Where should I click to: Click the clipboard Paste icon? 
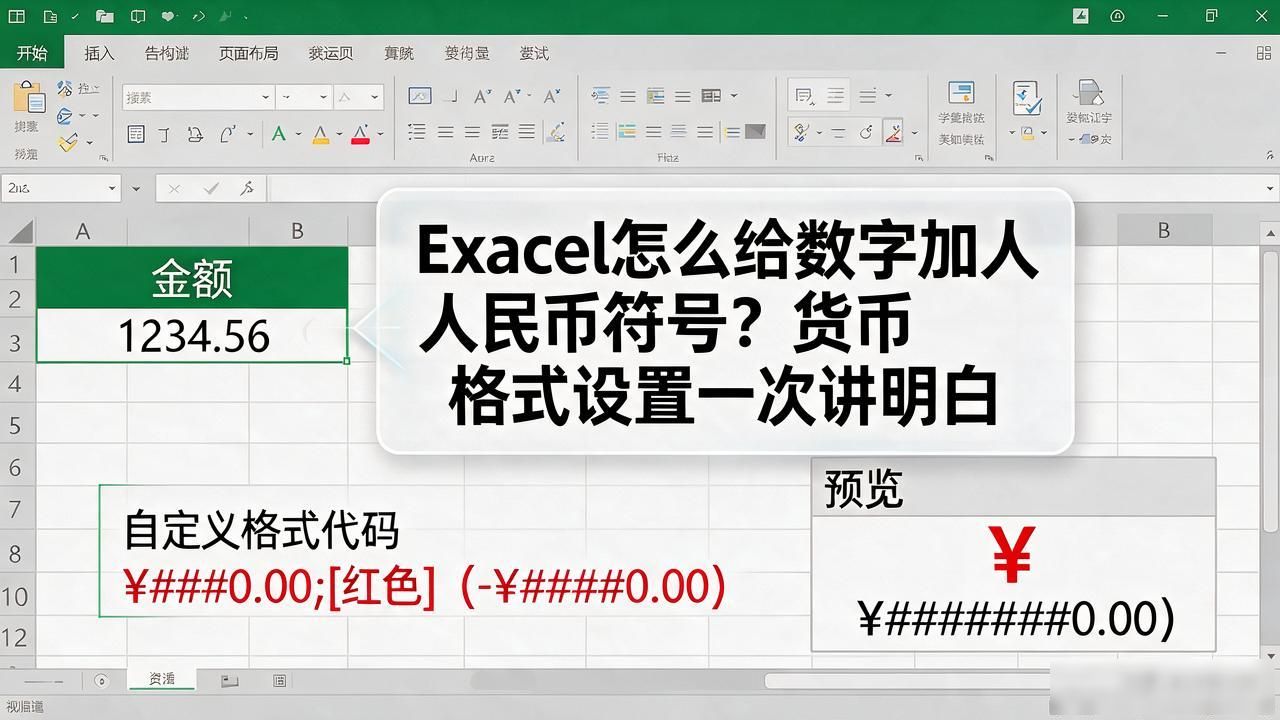coord(28,98)
